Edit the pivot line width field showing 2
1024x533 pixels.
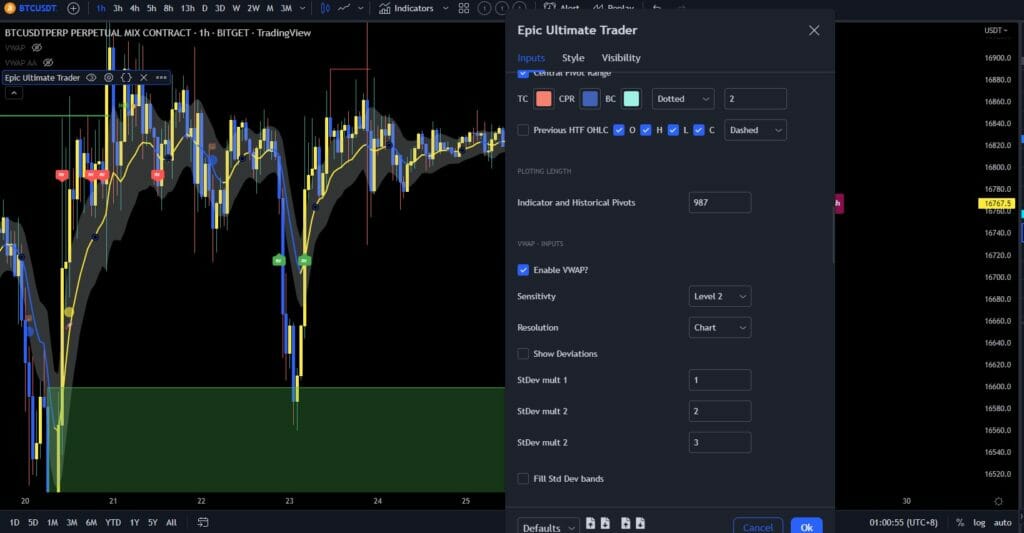point(755,99)
